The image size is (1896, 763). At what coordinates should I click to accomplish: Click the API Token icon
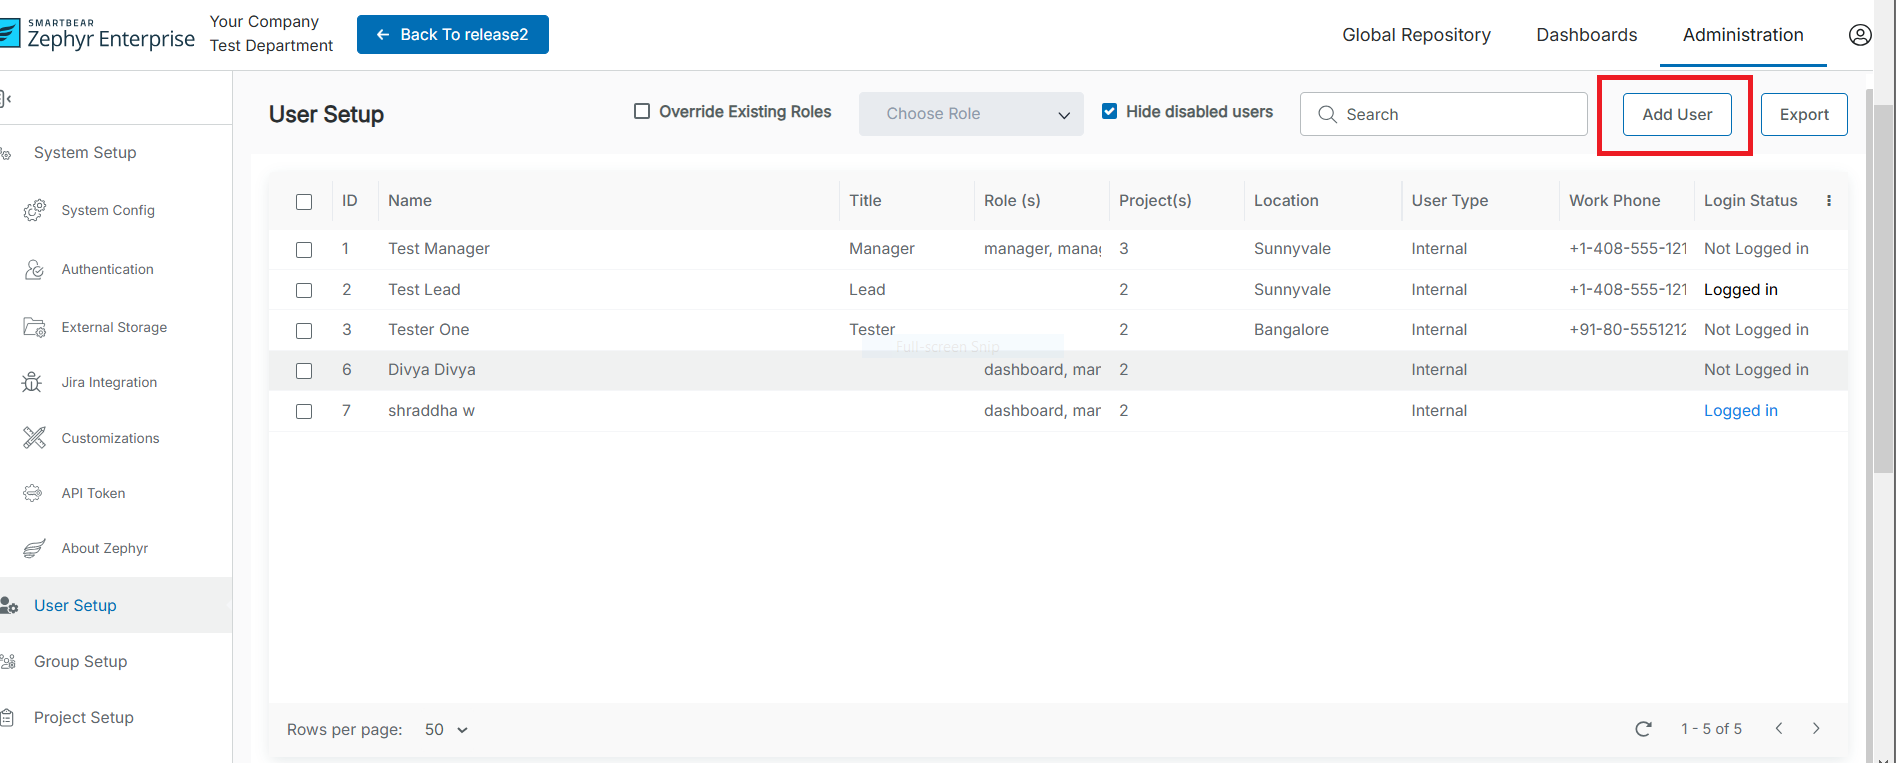(x=33, y=493)
